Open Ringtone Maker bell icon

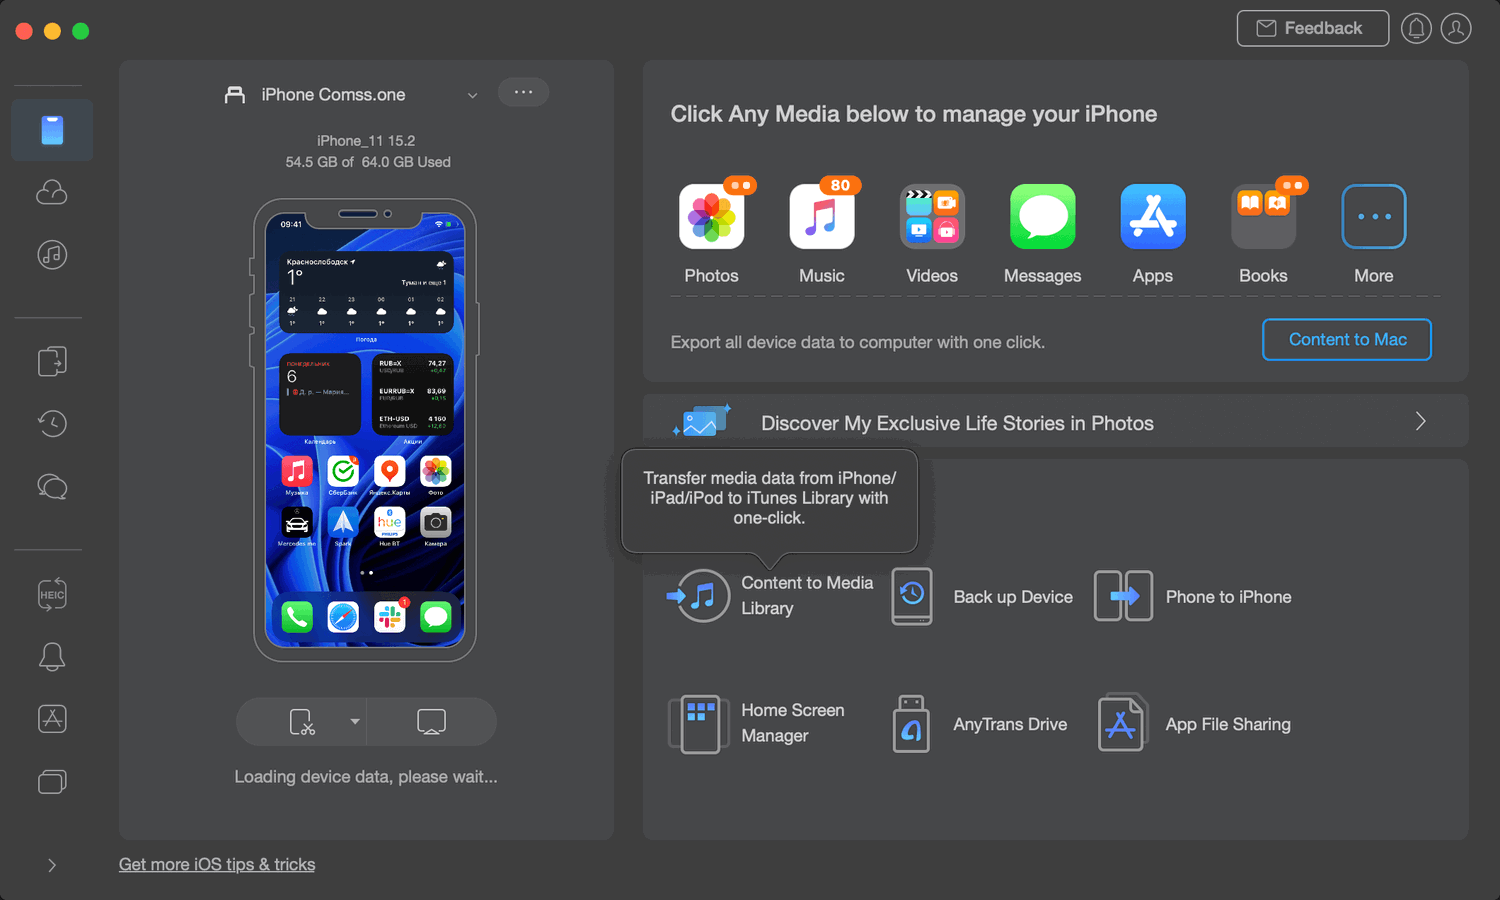[x=52, y=657]
